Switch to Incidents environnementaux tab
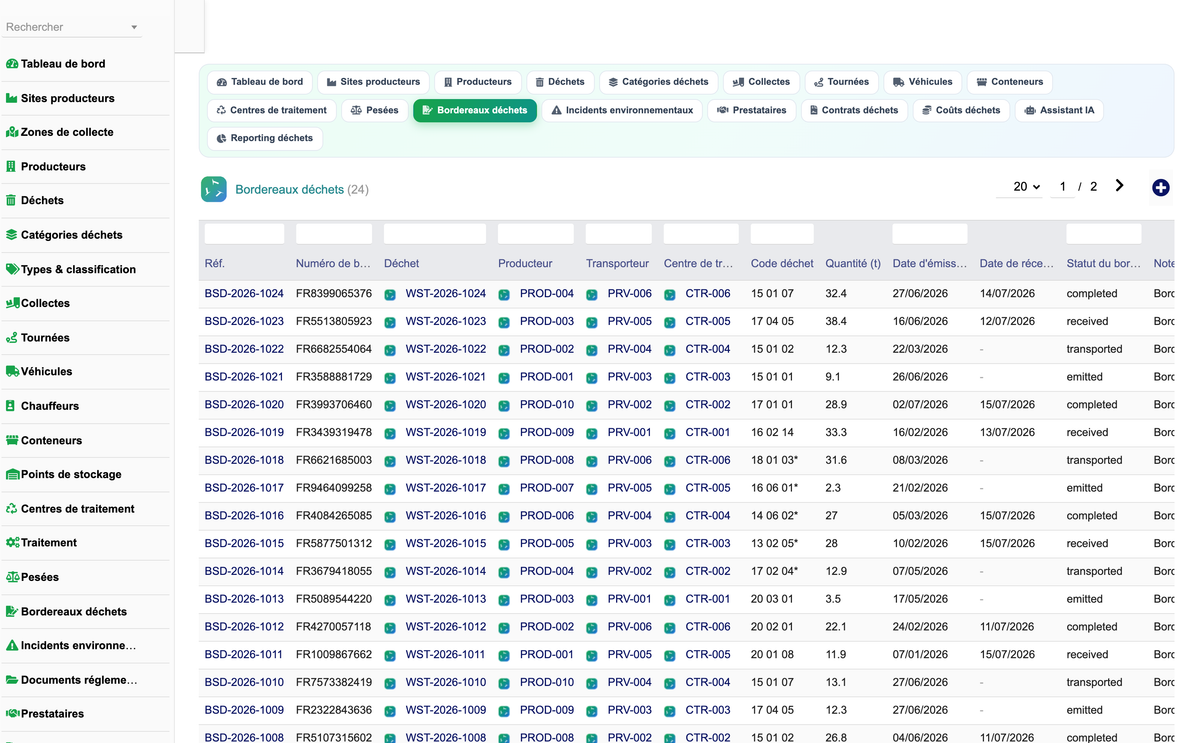The width and height of the screenshot is (1200, 743). 622,110
